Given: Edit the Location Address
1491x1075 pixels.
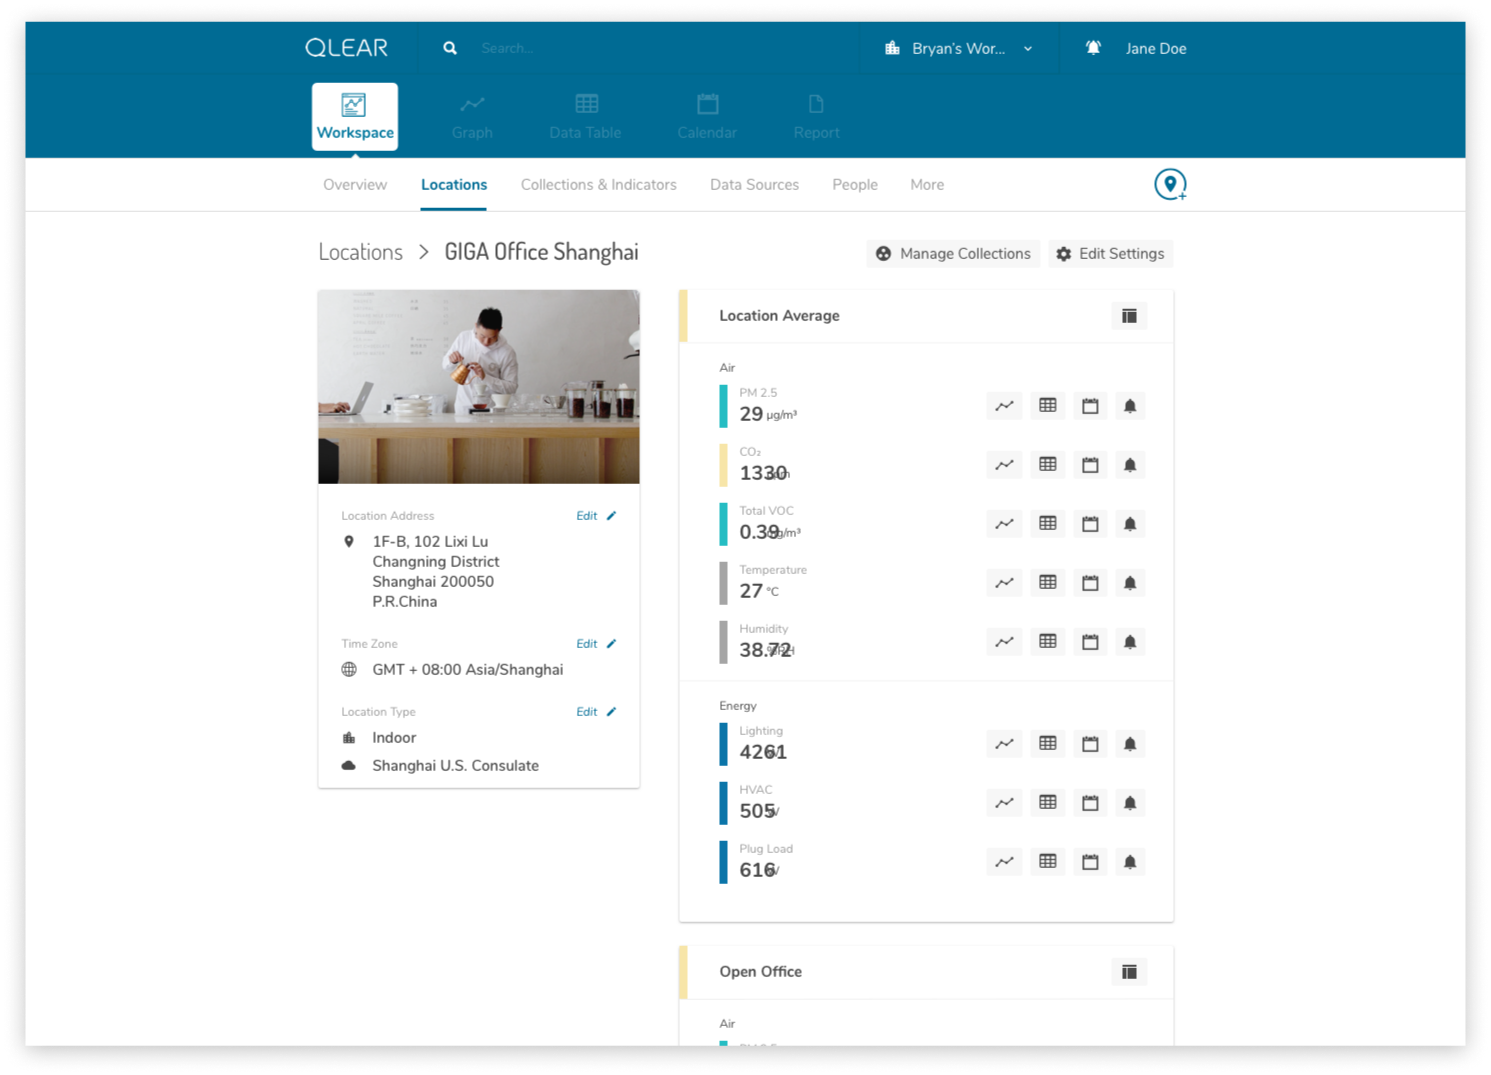Looking at the screenshot, I should [x=596, y=516].
